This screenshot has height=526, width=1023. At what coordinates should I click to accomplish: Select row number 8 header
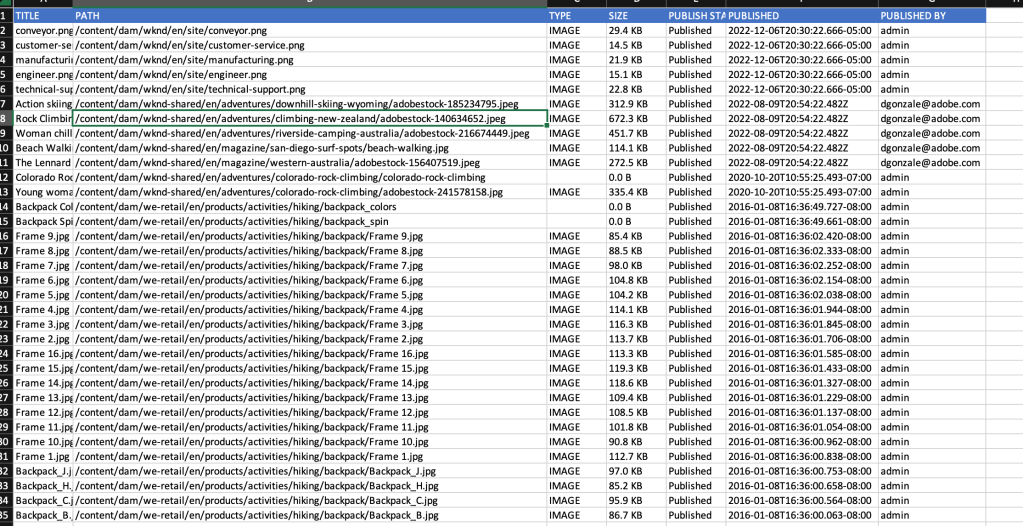click(5, 119)
